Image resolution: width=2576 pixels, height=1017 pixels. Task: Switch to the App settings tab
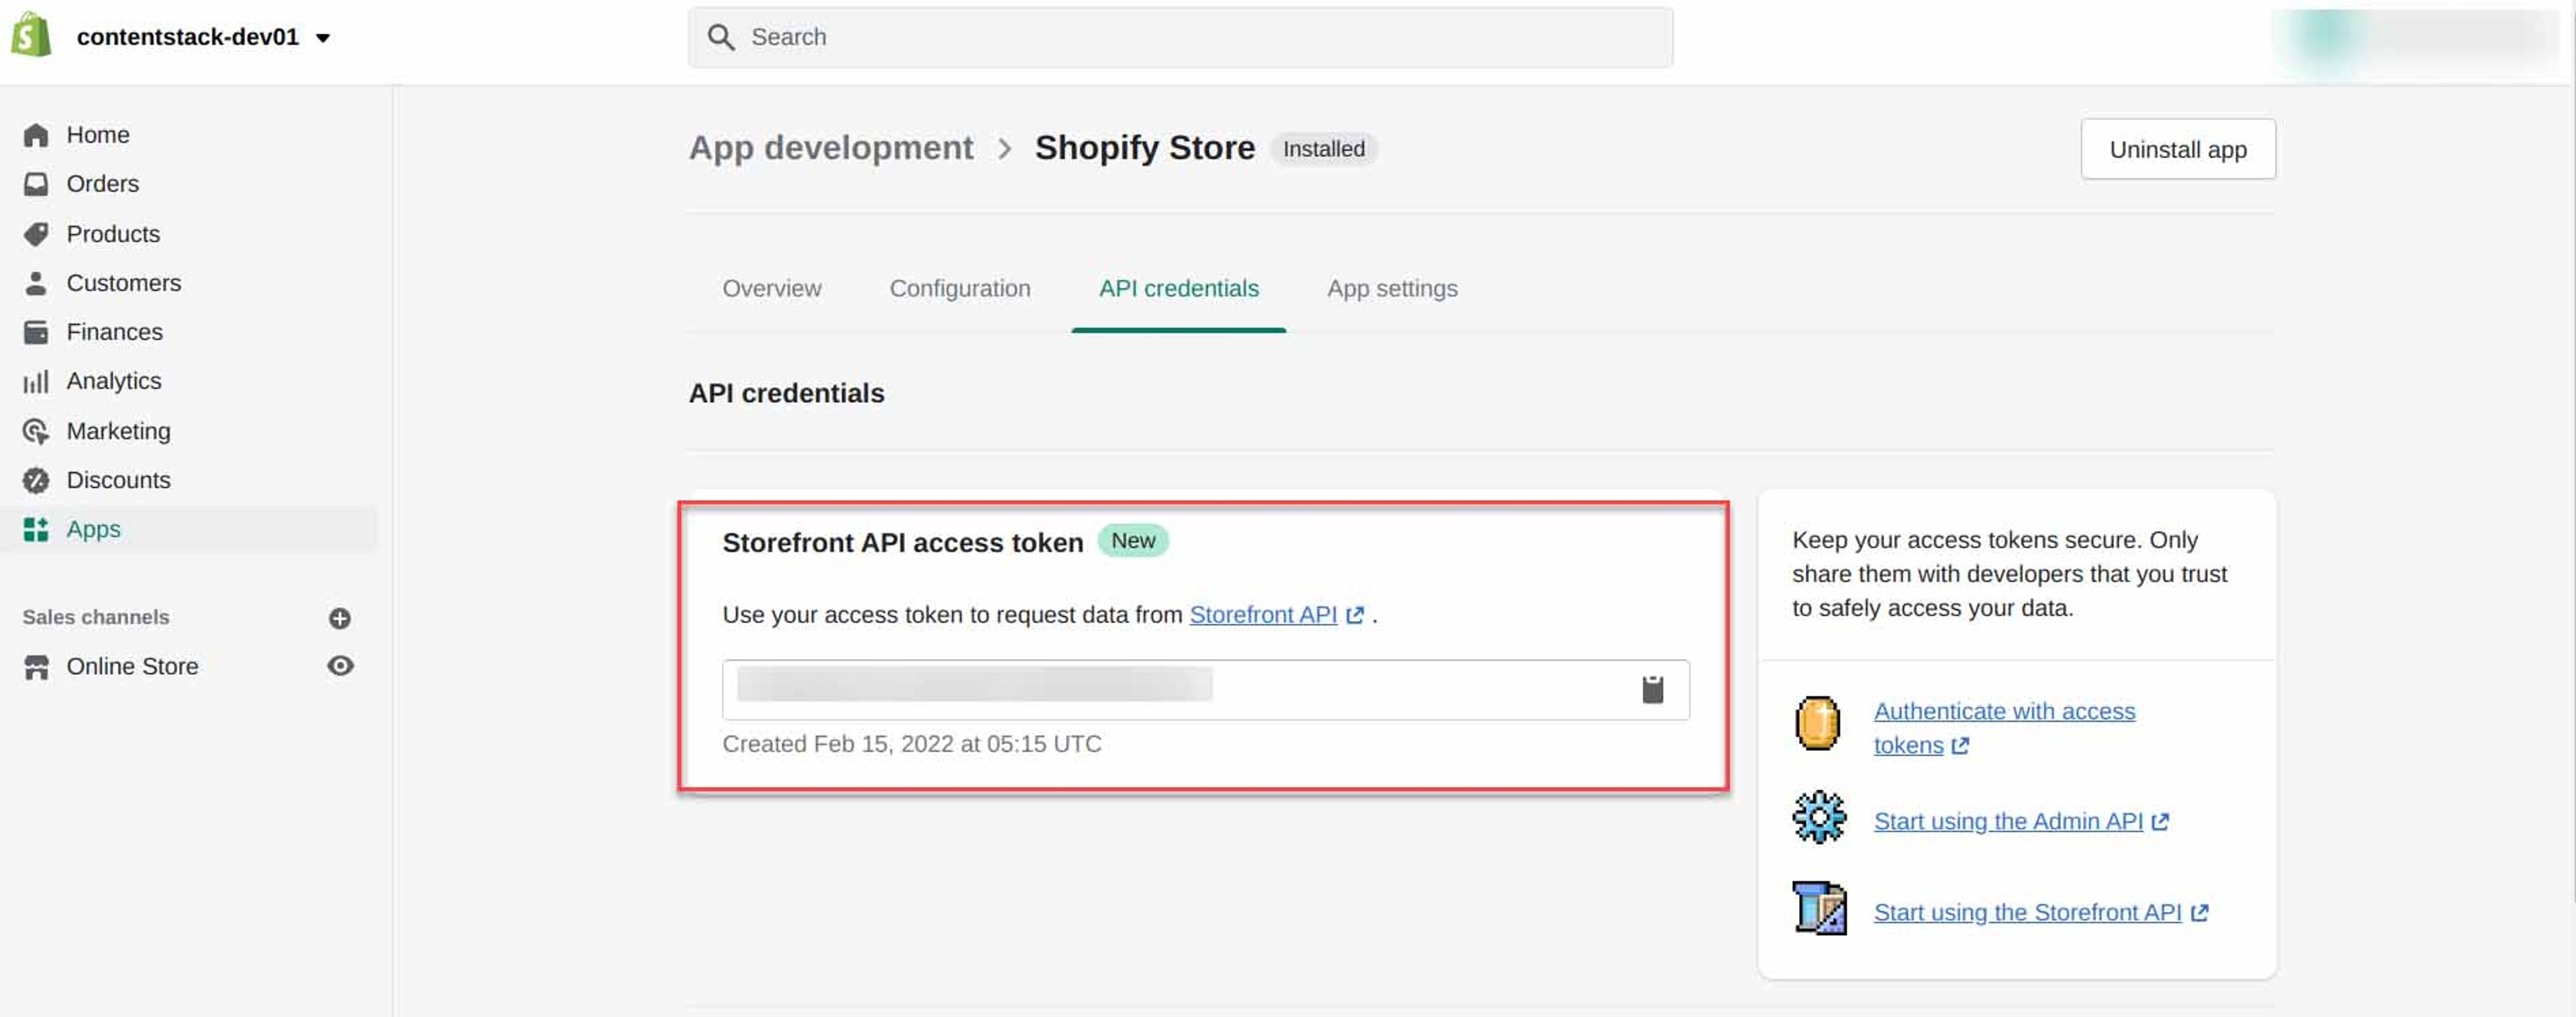tap(1392, 288)
